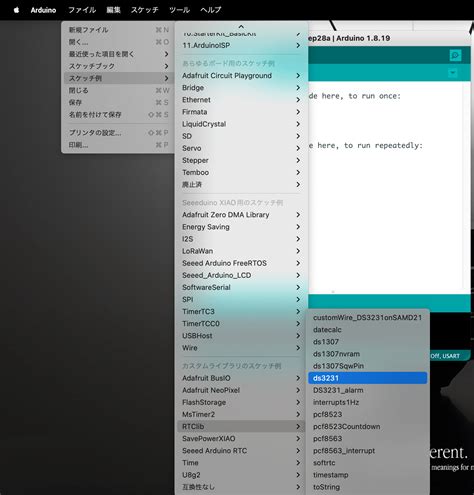Screen dimensions: 474x495
Task: Open the Serial Monitor magnifier icon
Action: tap(455, 55)
